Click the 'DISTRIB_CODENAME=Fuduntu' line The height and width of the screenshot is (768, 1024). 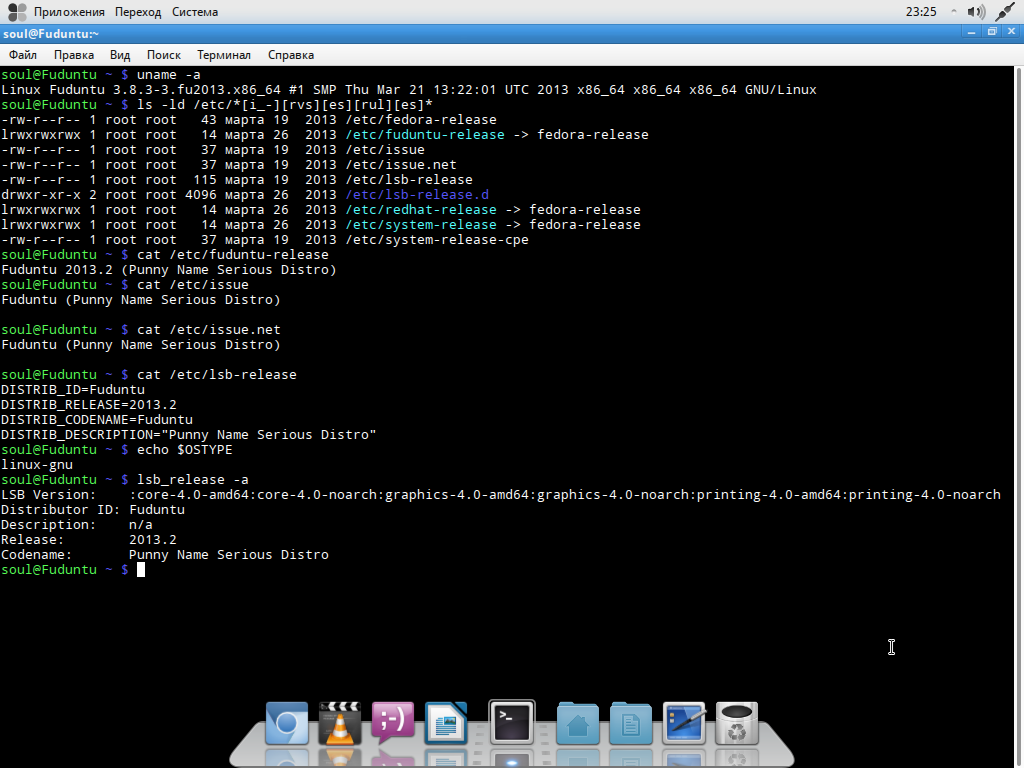tap(97, 420)
